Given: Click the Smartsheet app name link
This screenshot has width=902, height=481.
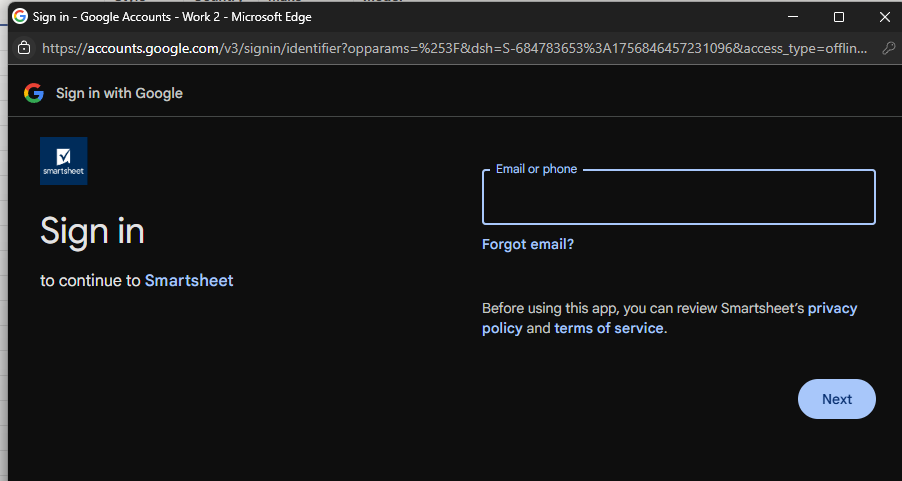Looking at the screenshot, I should coord(189,281).
